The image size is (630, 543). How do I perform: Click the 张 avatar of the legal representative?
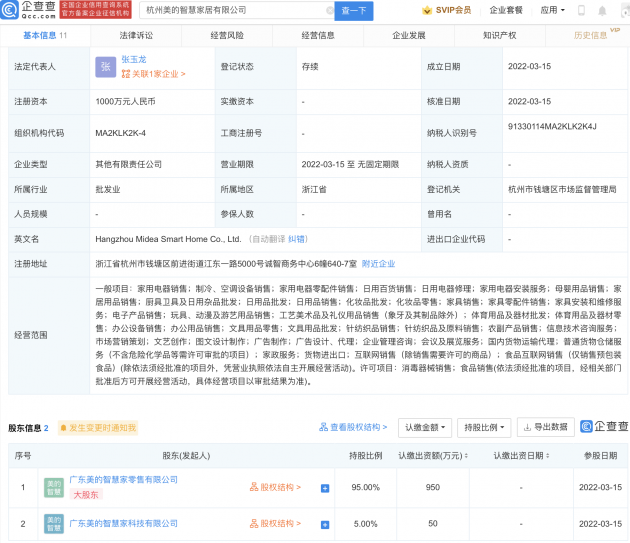tap(105, 67)
